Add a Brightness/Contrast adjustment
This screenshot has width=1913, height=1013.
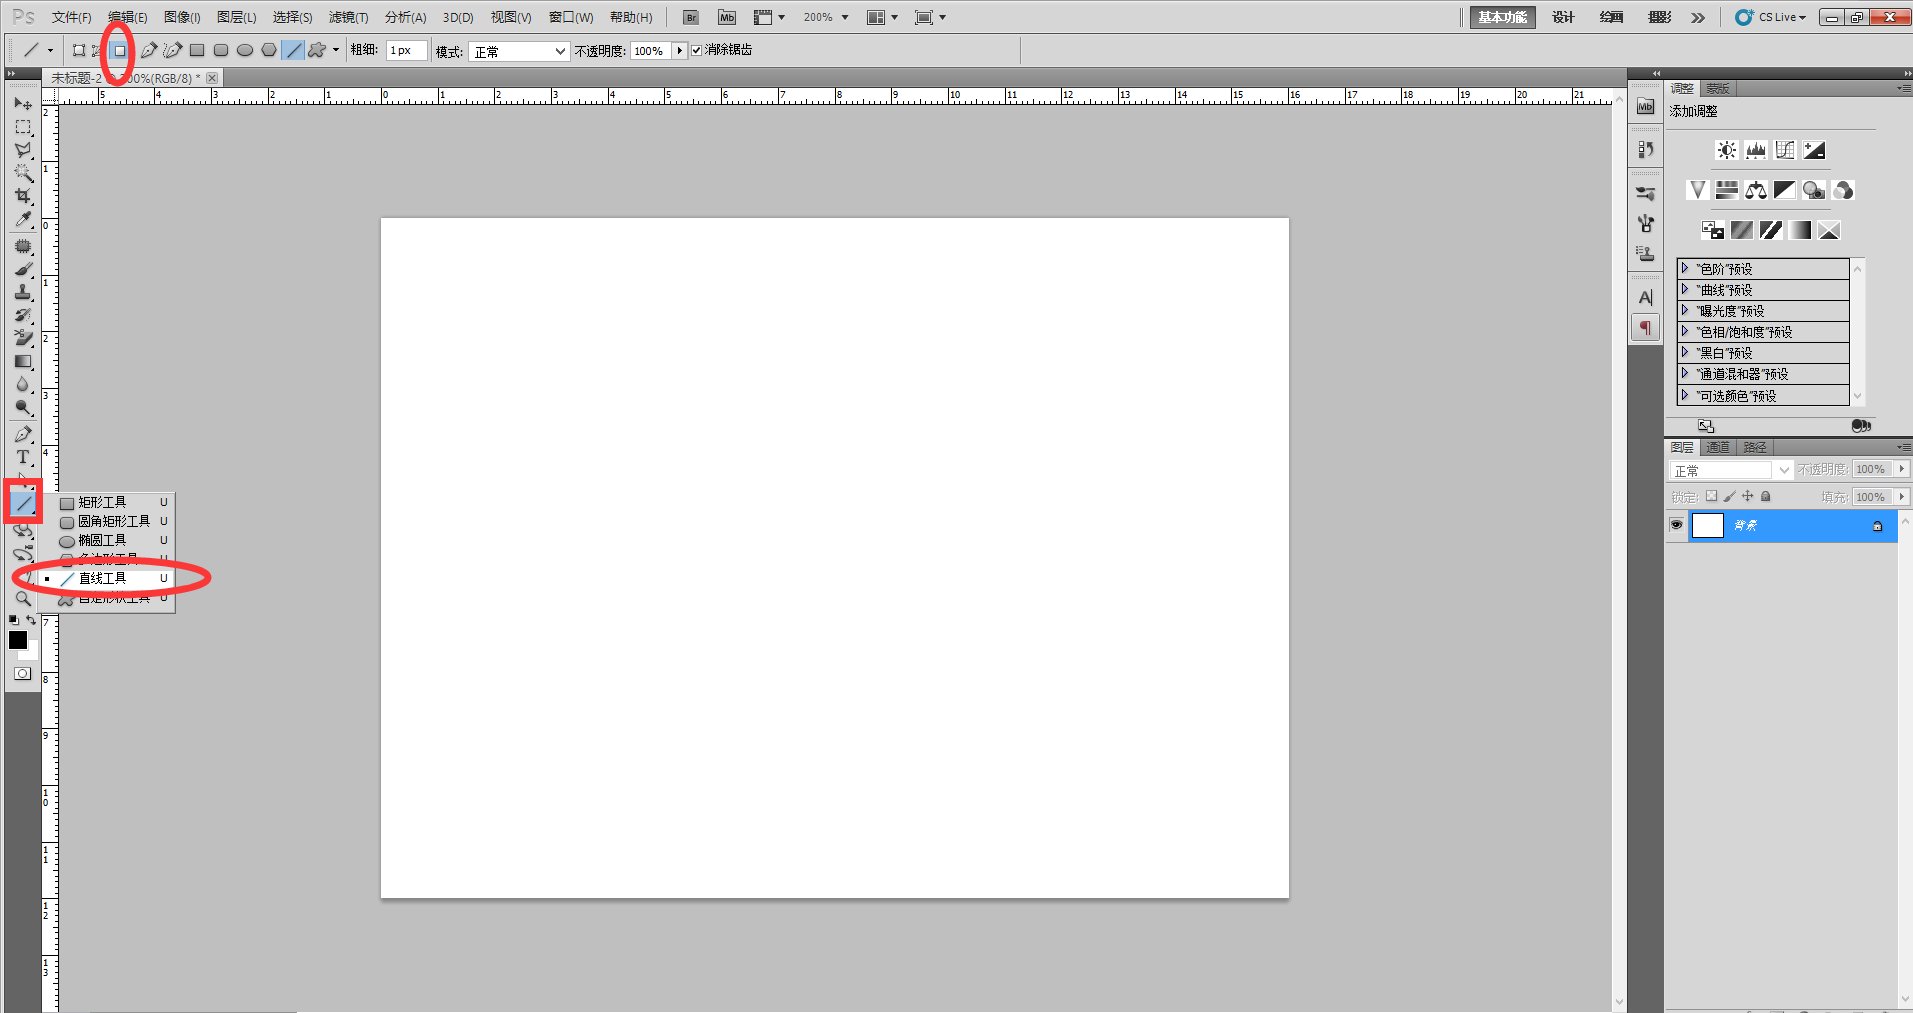1726,150
